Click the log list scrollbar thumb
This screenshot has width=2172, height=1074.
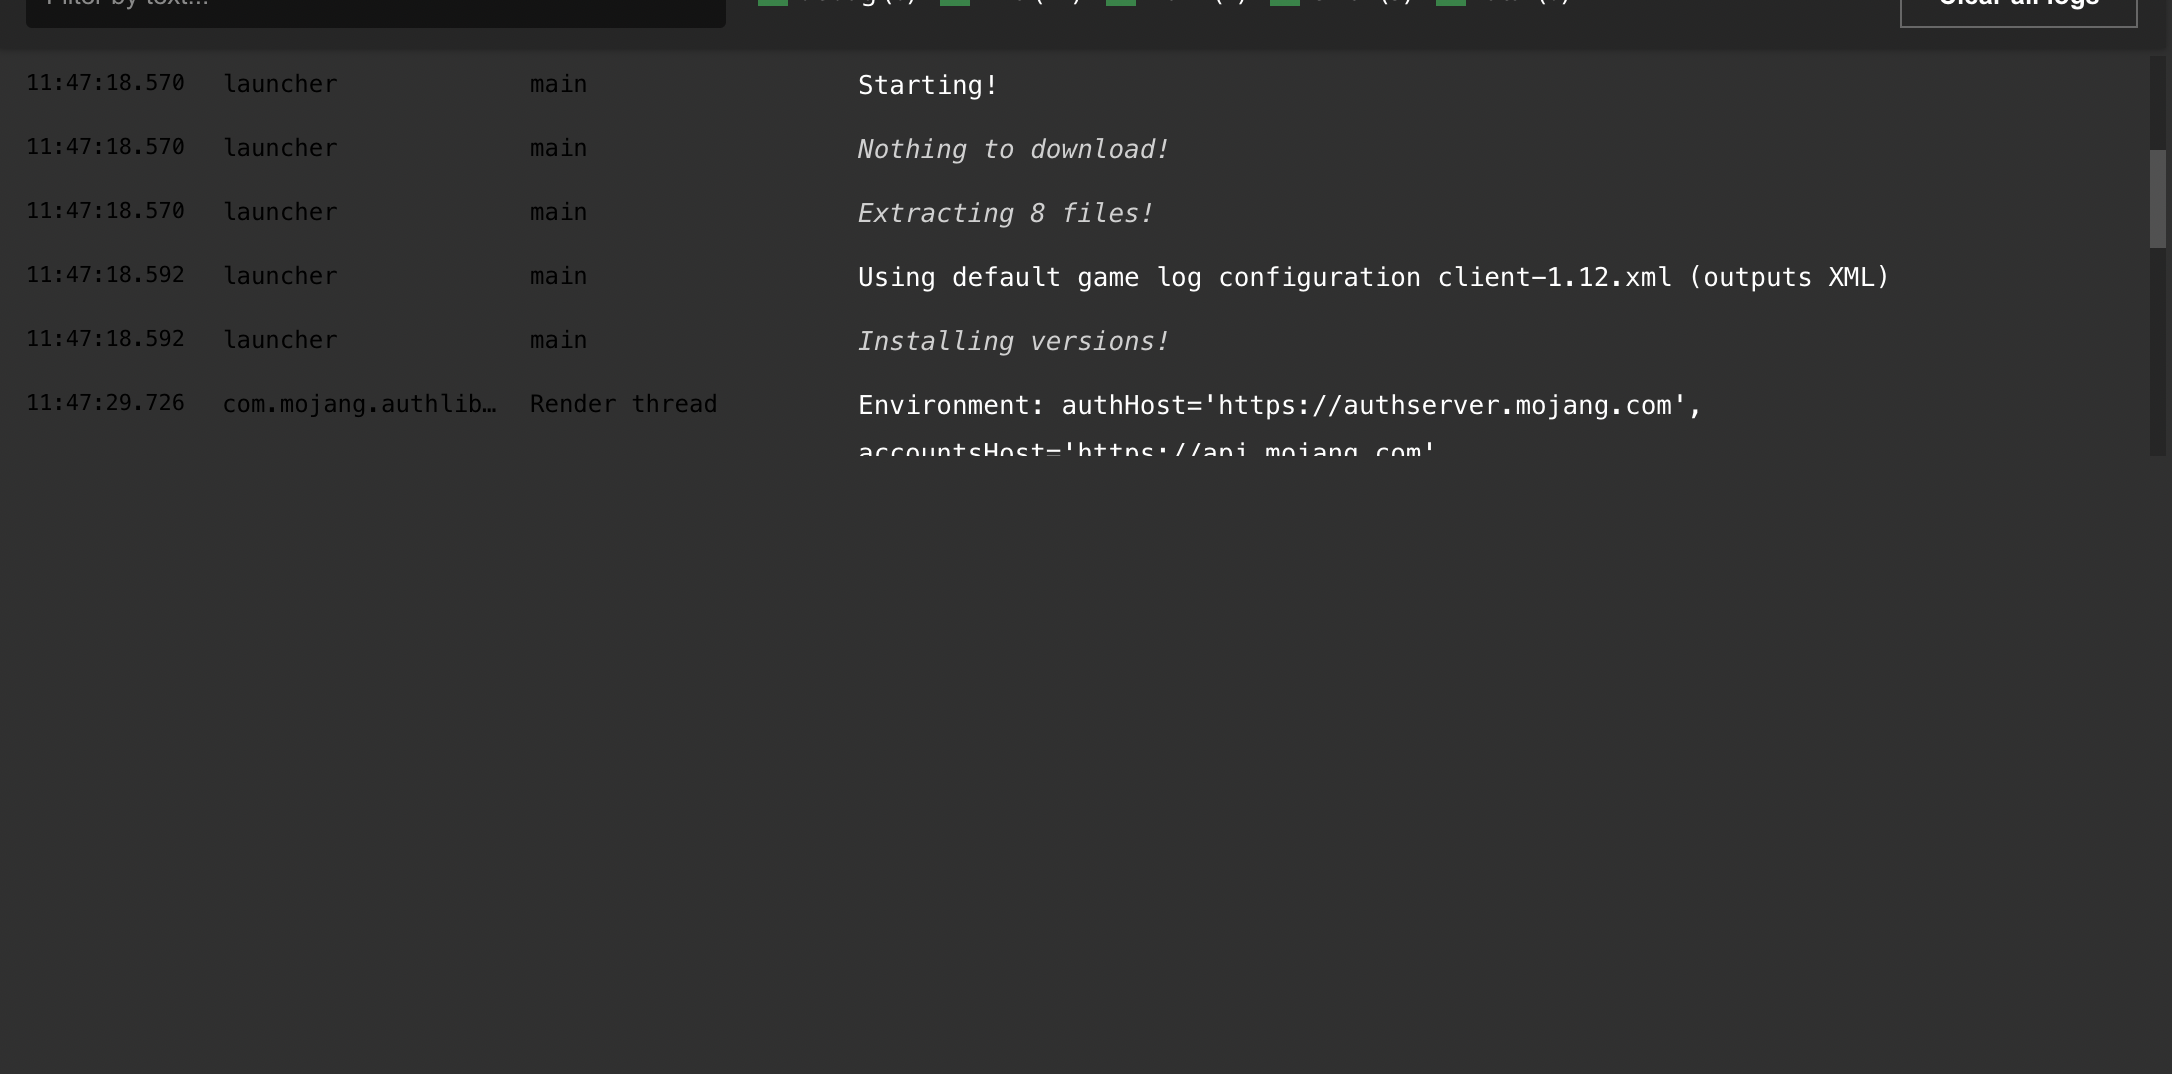coord(2157,198)
